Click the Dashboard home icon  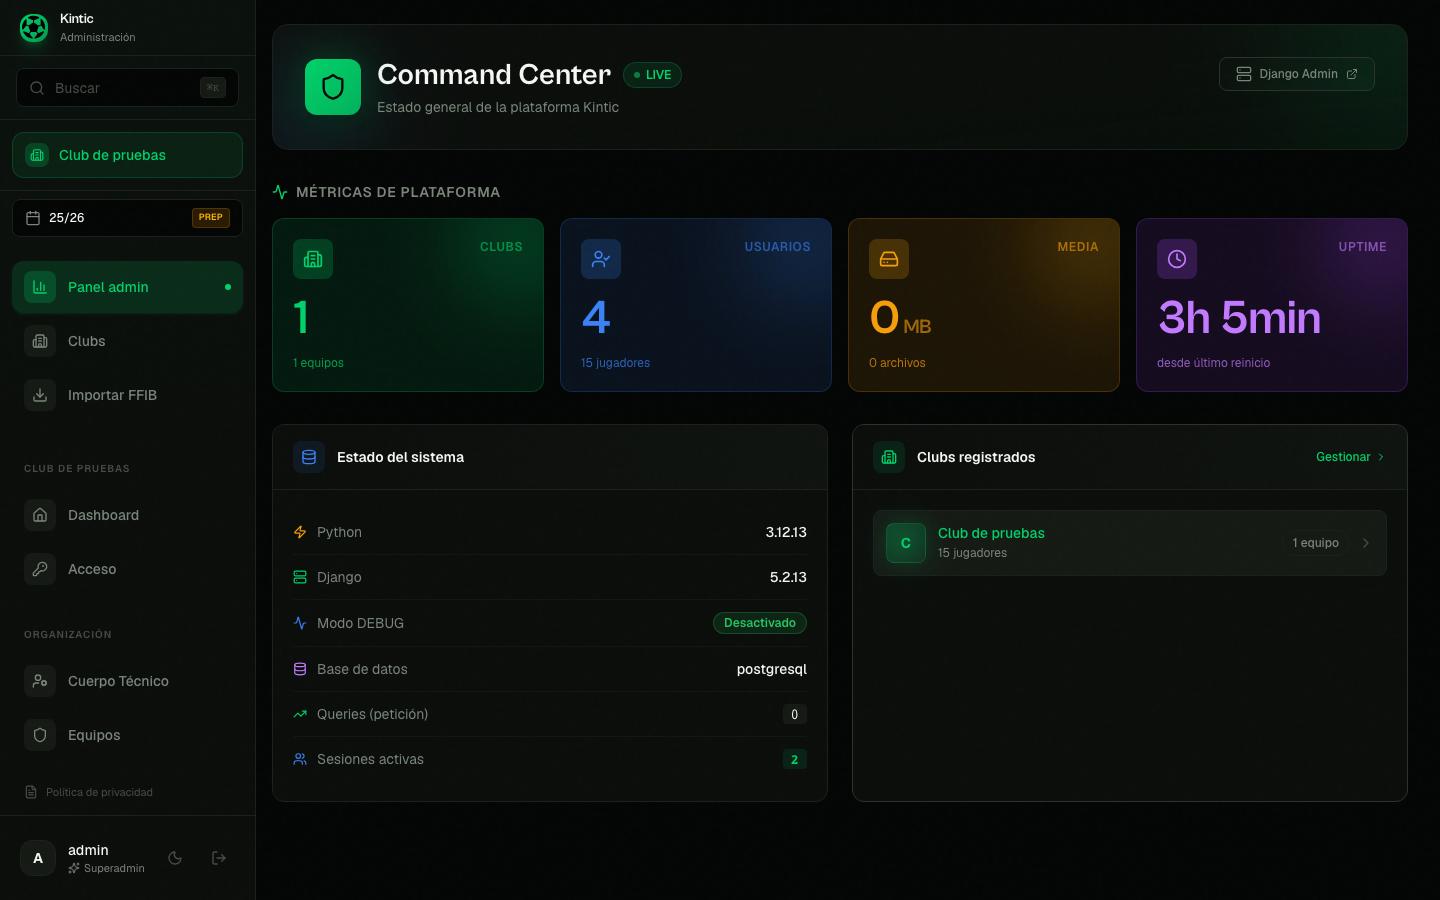coord(40,515)
